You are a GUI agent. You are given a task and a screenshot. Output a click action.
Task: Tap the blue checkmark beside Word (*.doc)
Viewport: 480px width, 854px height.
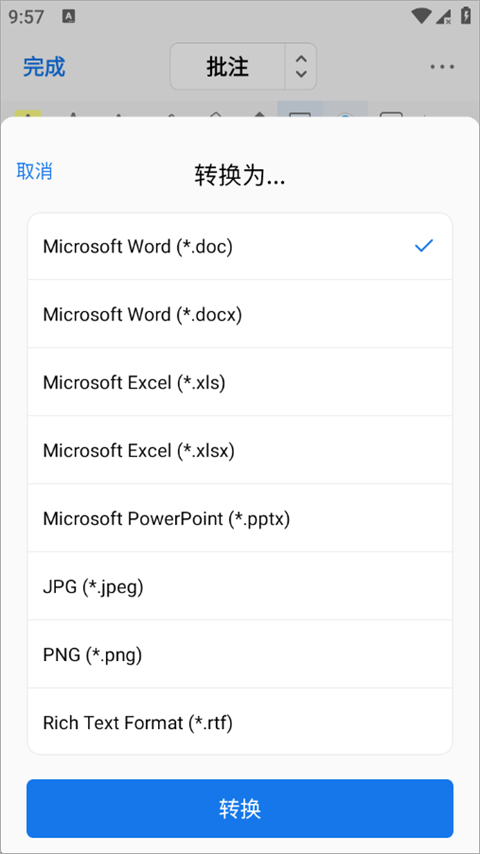coord(423,246)
